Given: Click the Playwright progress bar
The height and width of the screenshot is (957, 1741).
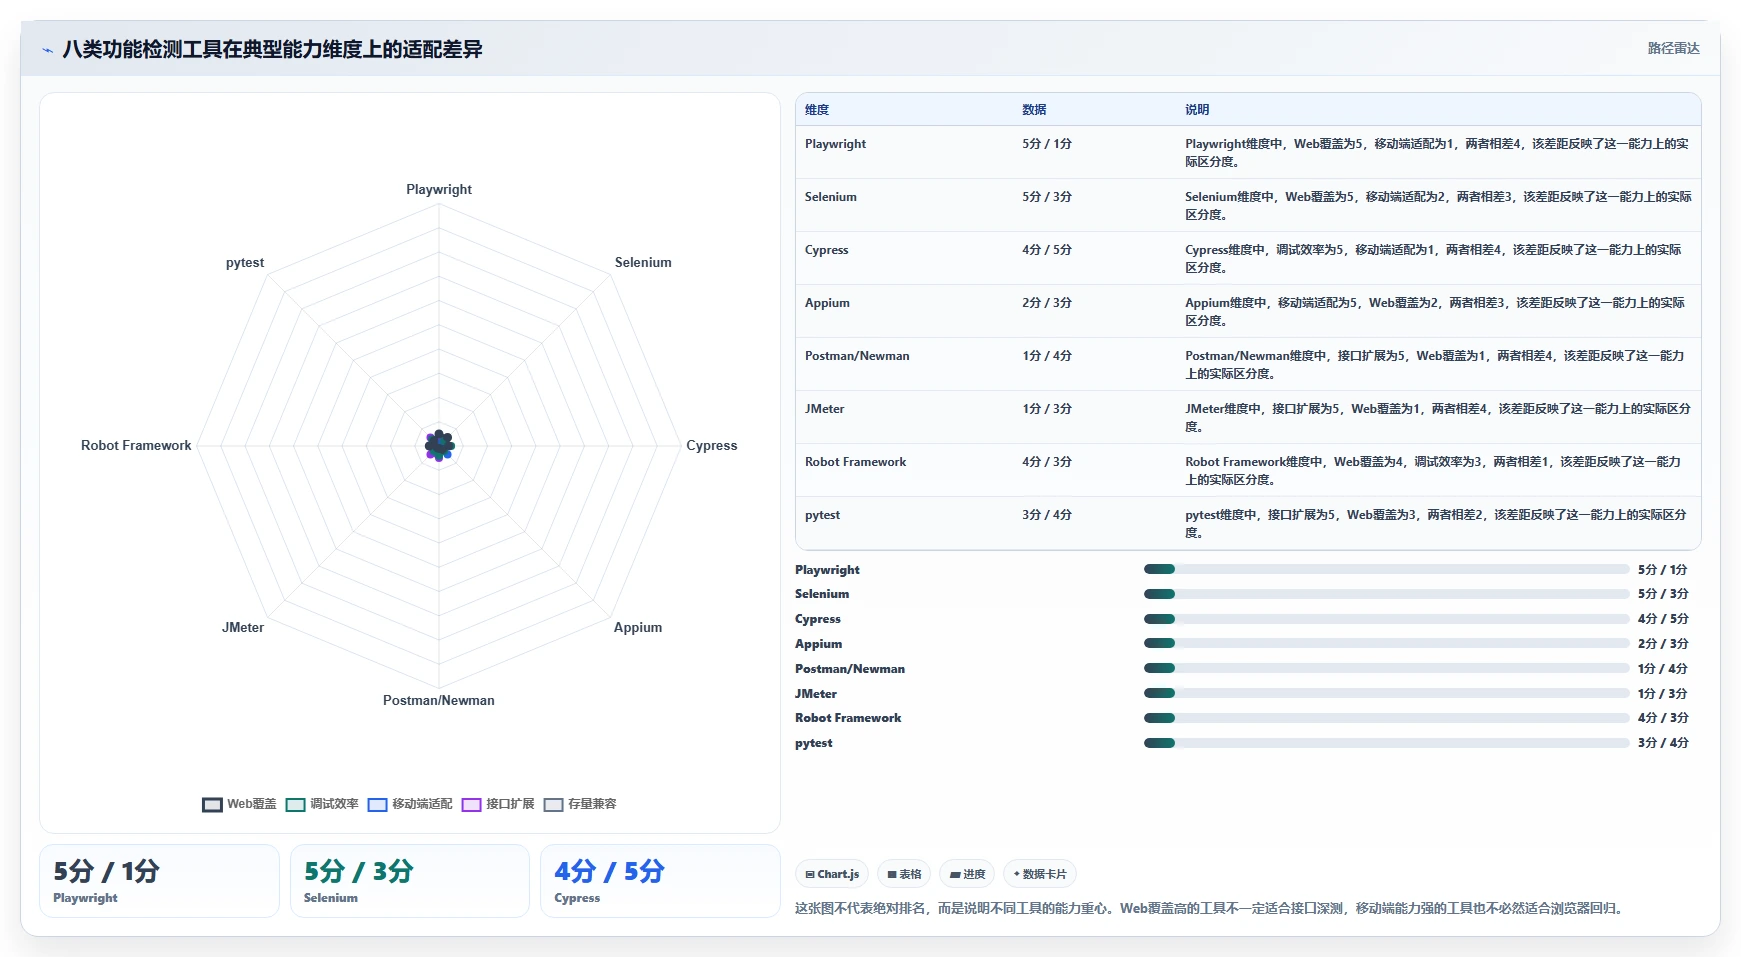Looking at the screenshot, I should point(1387,569).
